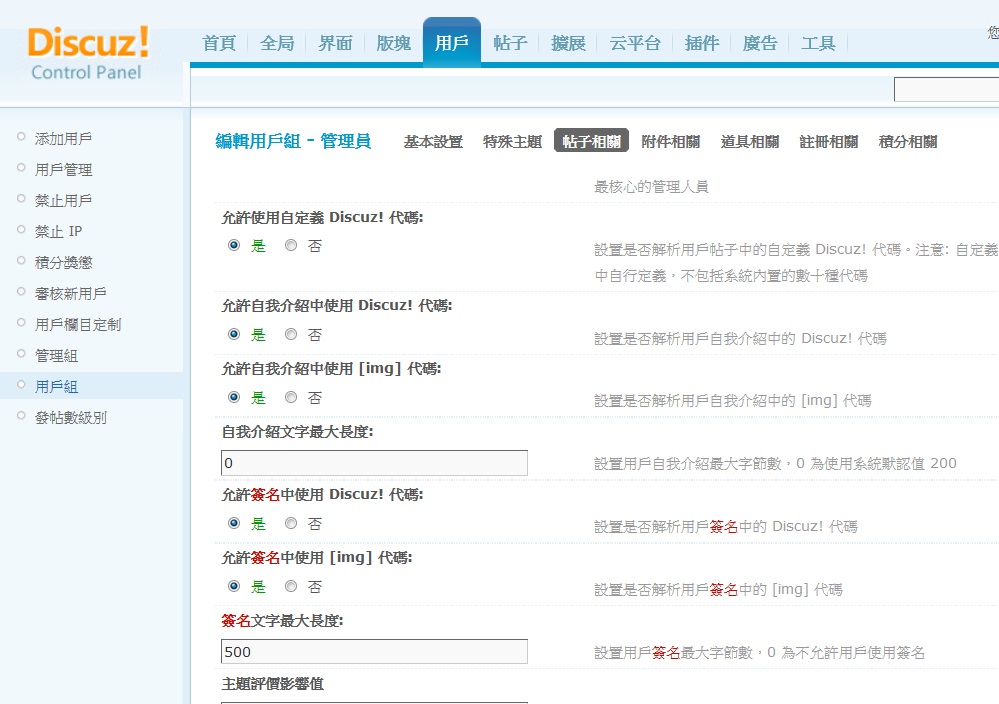Screen dimensions: 999x704
Task: Open the 版塊 top navigation tab
Action: tap(393, 43)
